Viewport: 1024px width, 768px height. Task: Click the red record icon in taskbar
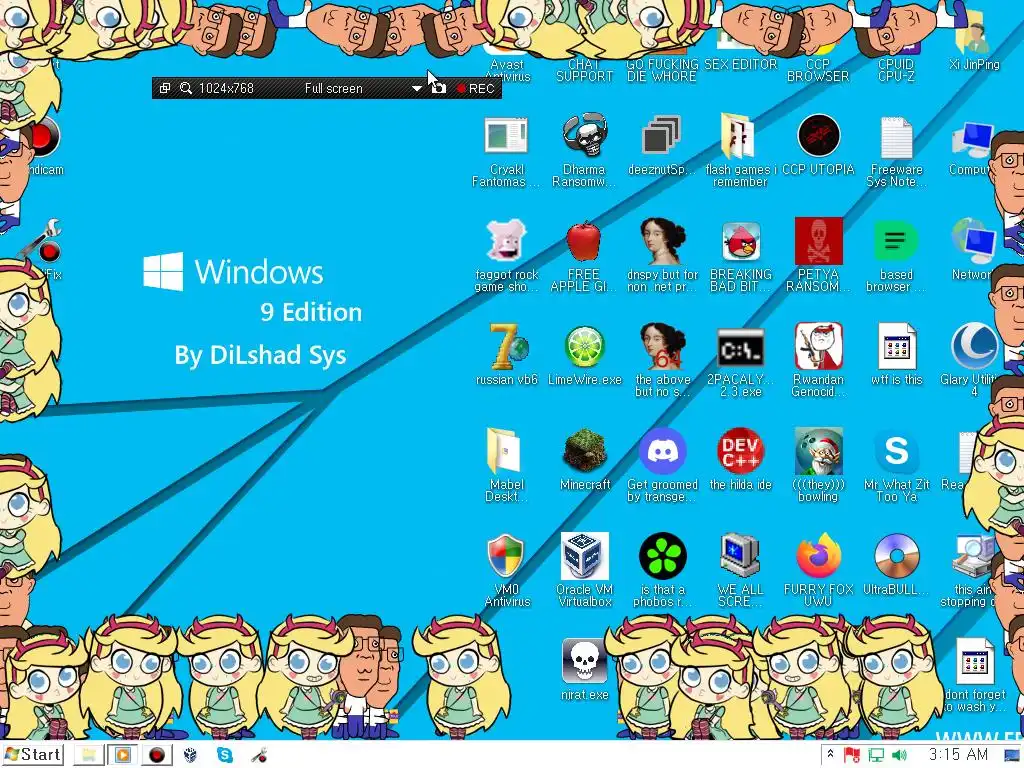tap(156, 755)
